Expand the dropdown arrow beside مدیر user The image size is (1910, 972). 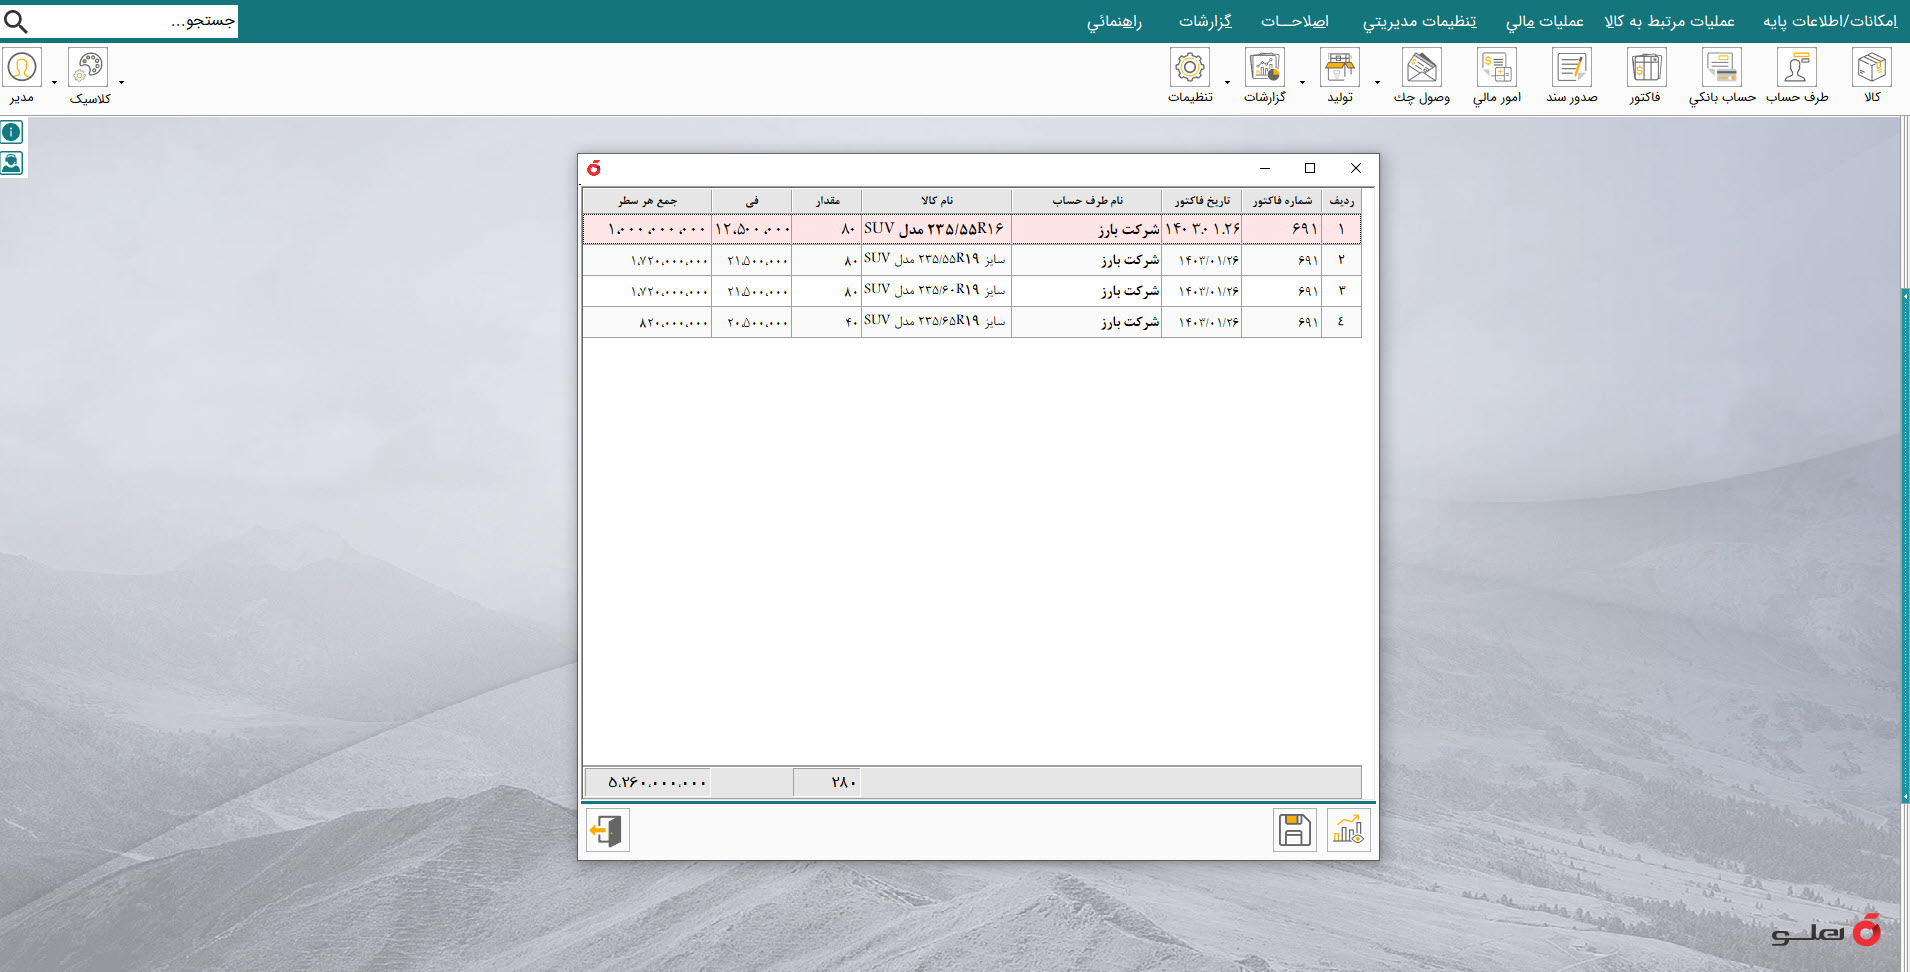click(x=54, y=82)
